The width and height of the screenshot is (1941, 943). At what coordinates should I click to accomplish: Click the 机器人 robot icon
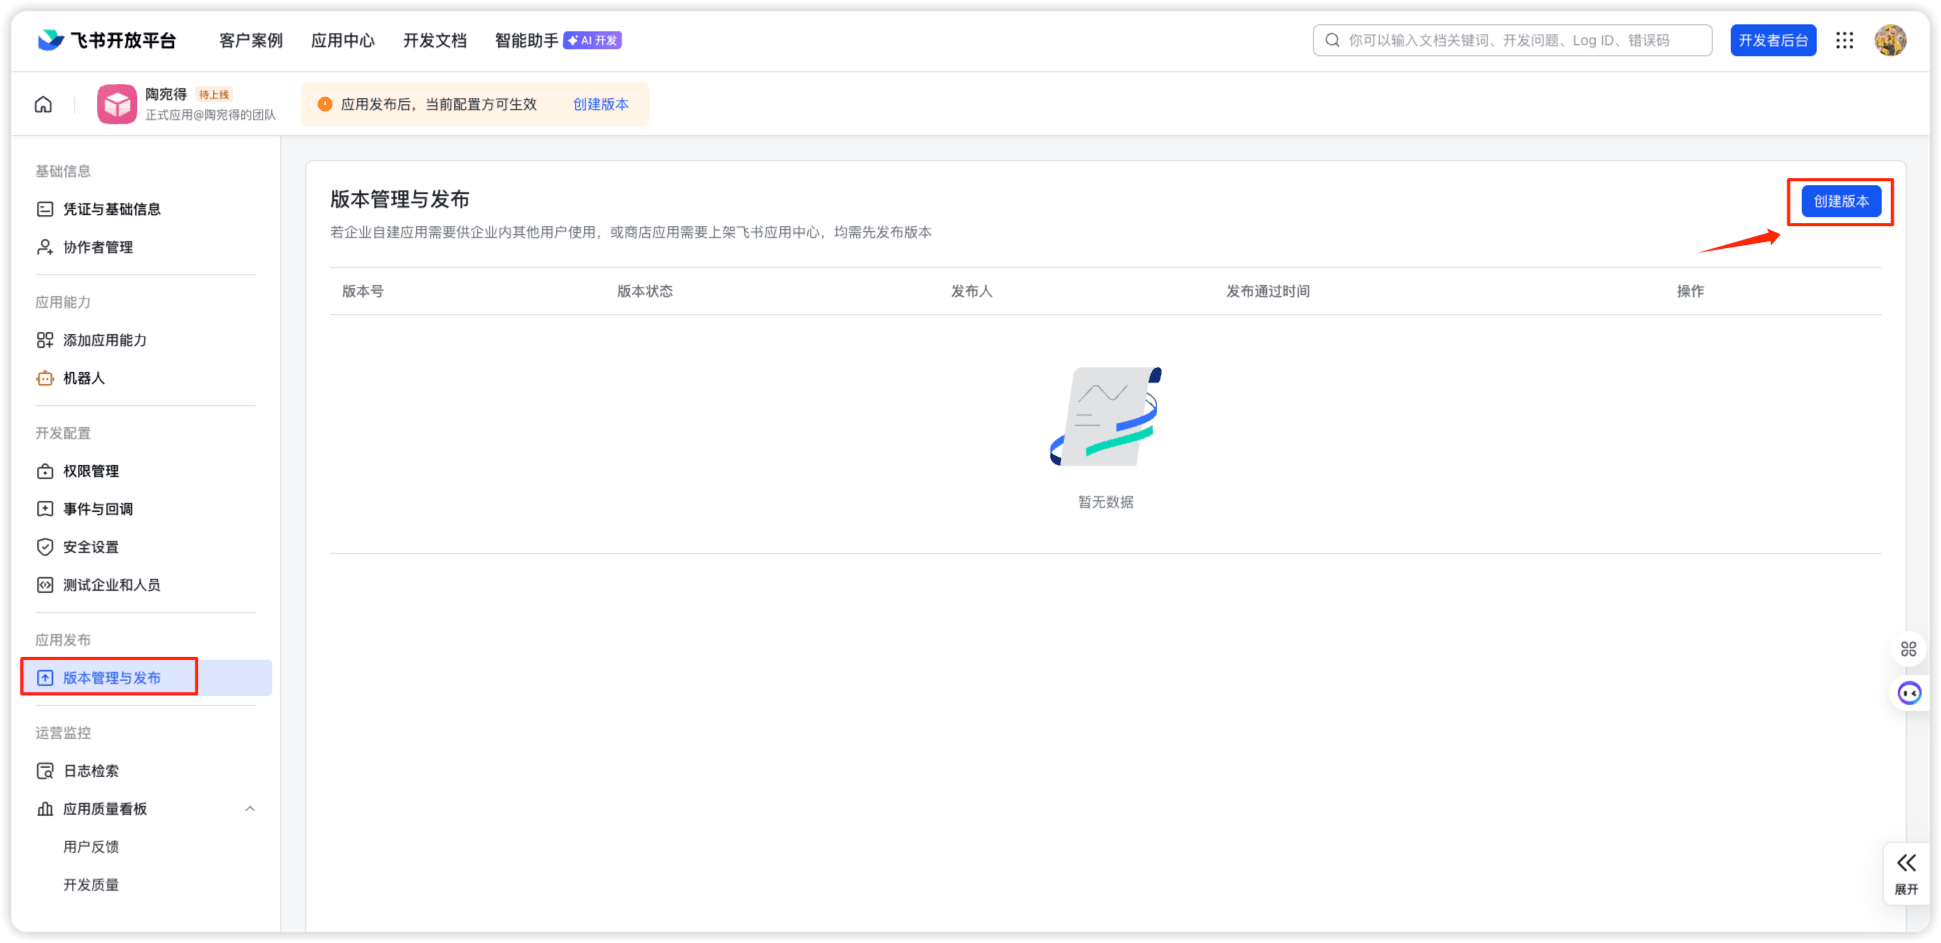45,378
